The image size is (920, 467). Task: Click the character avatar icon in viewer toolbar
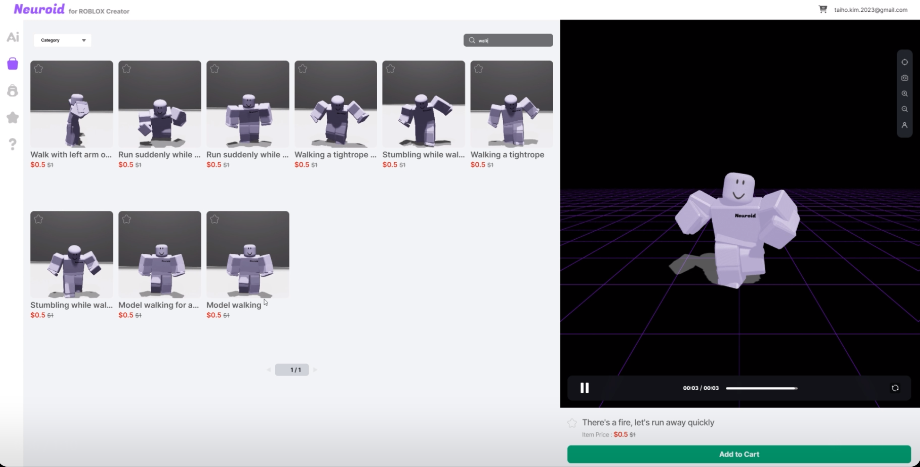(x=904, y=125)
